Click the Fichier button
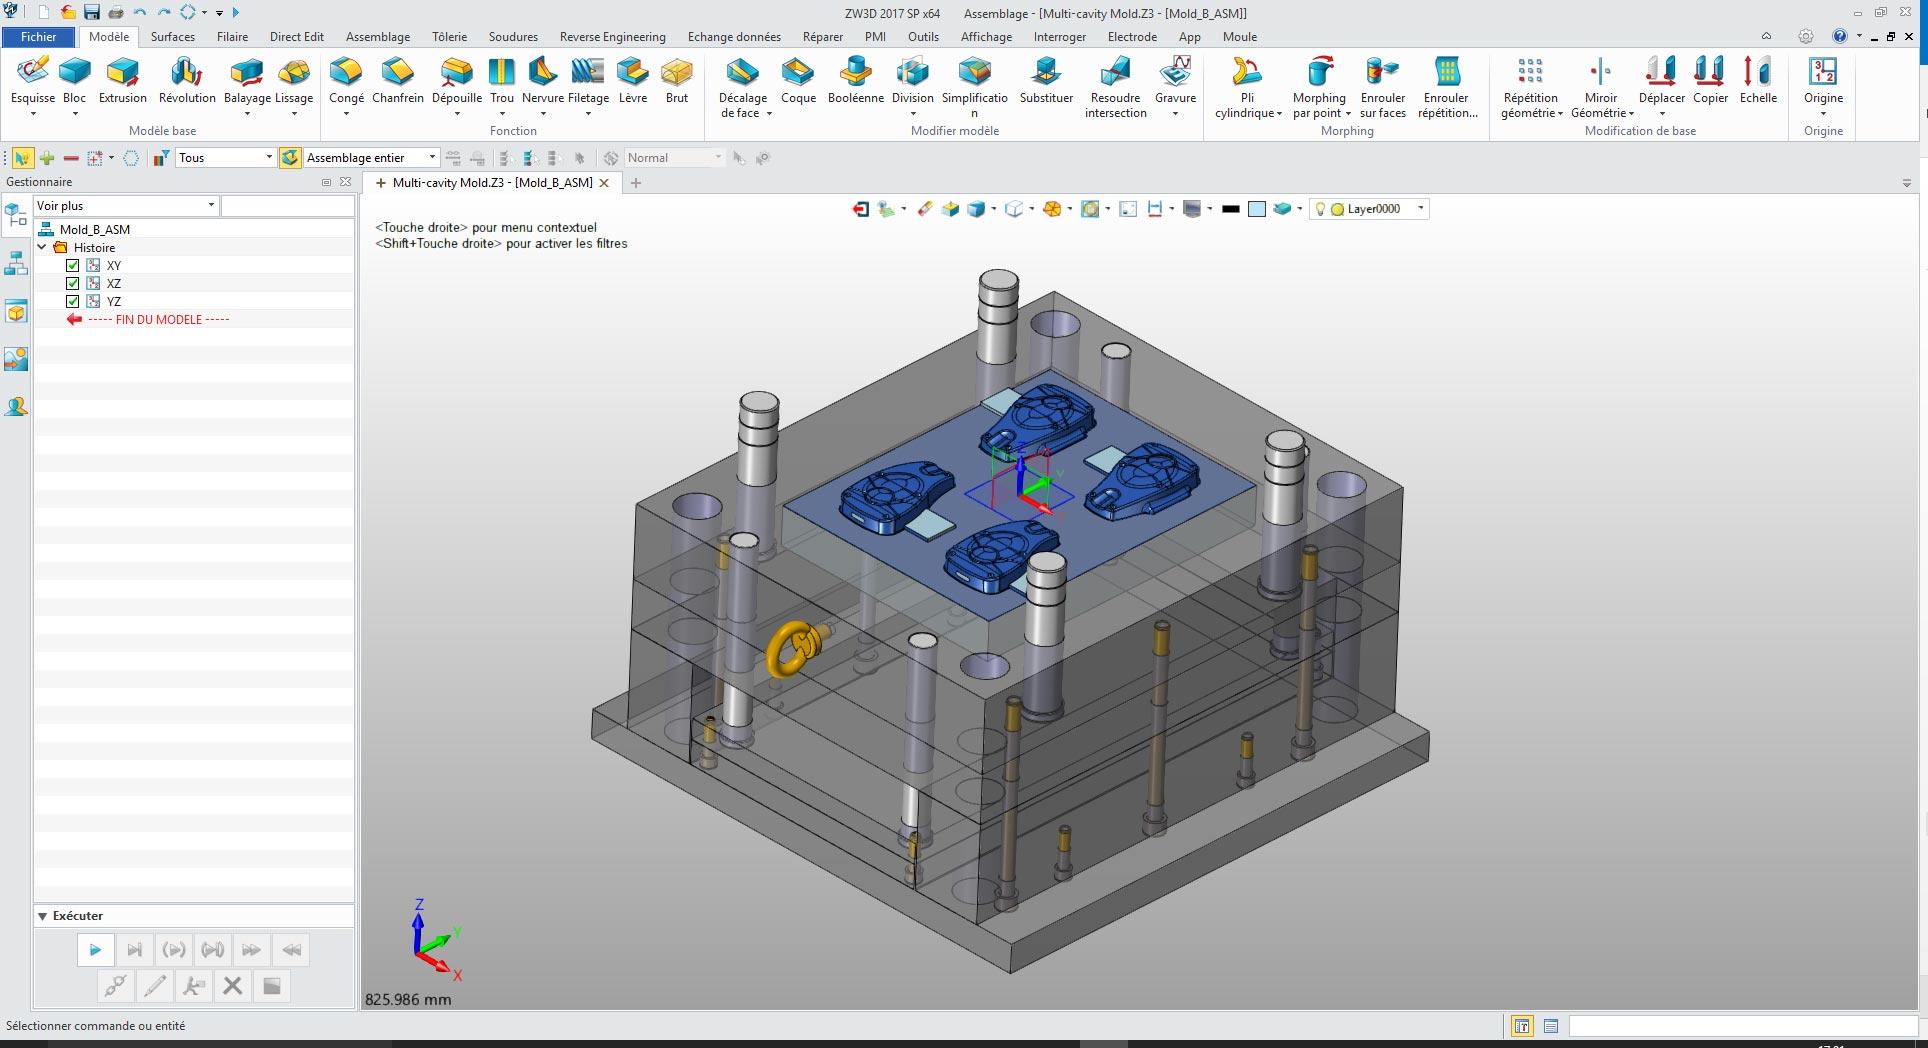Viewport: 1928px width, 1048px height. tap(39, 37)
